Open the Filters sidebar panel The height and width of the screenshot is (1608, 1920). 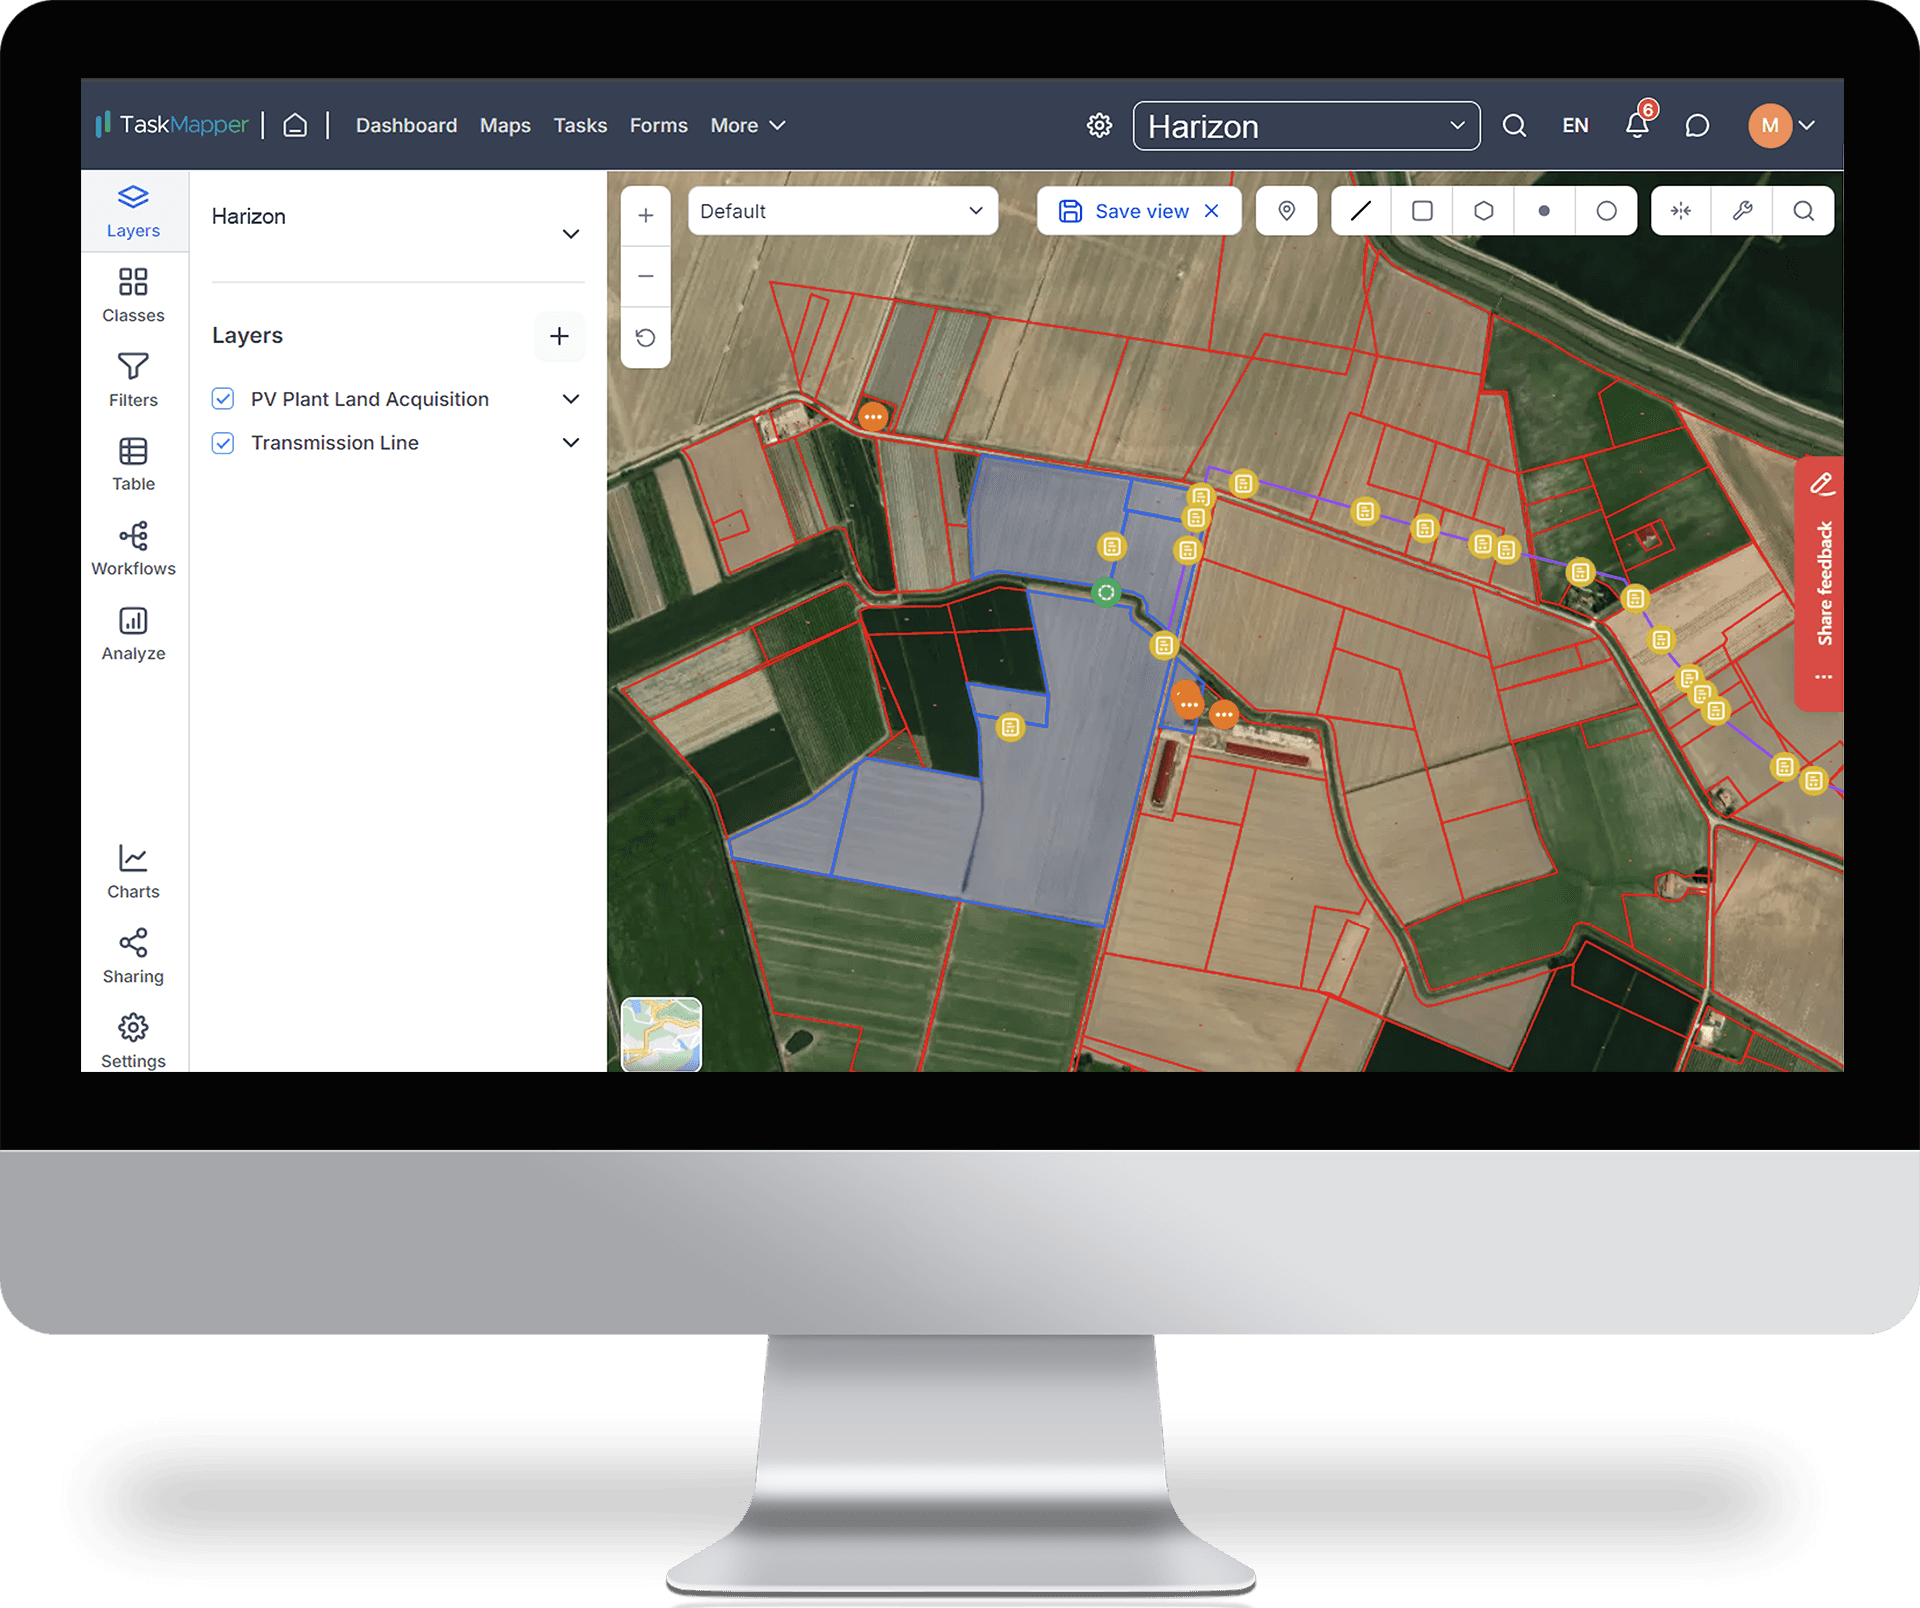pyautogui.click(x=133, y=381)
